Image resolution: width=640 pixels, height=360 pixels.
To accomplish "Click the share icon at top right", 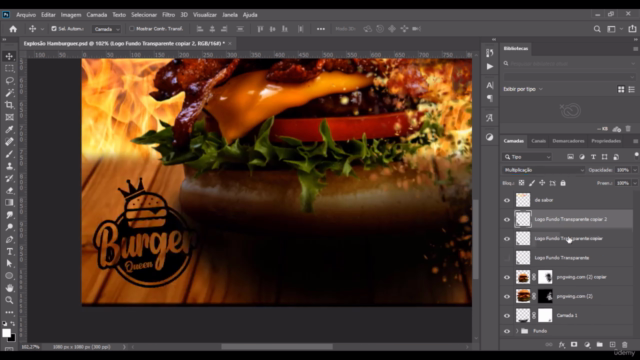I will [632, 29].
